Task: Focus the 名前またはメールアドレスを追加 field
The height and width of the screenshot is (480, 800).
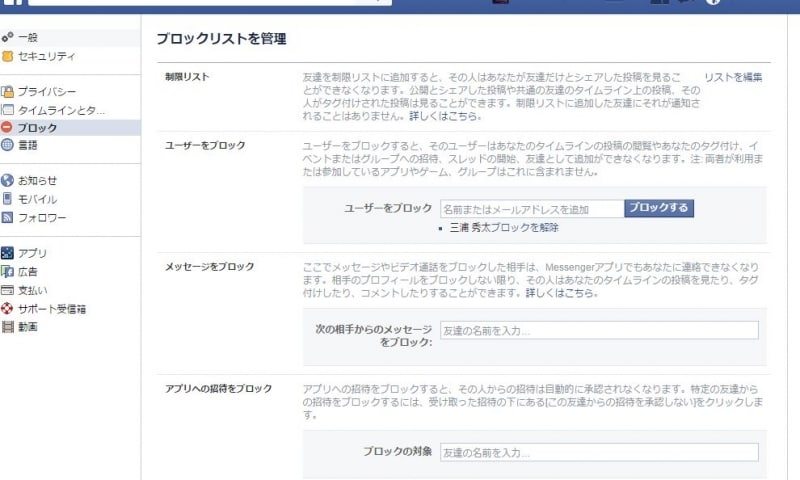Action: pos(532,209)
